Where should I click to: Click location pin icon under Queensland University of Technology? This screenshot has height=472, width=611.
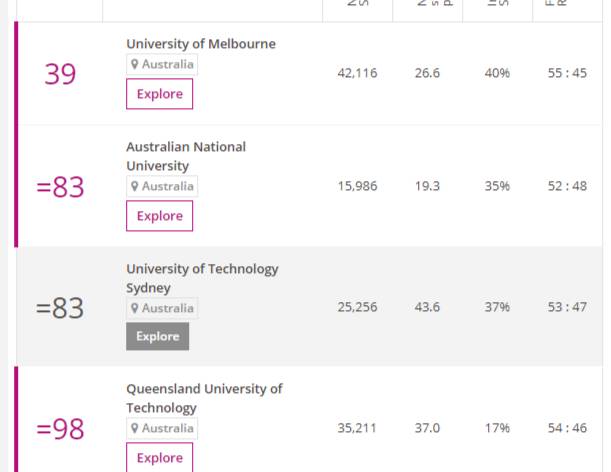(x=134, y=428)
